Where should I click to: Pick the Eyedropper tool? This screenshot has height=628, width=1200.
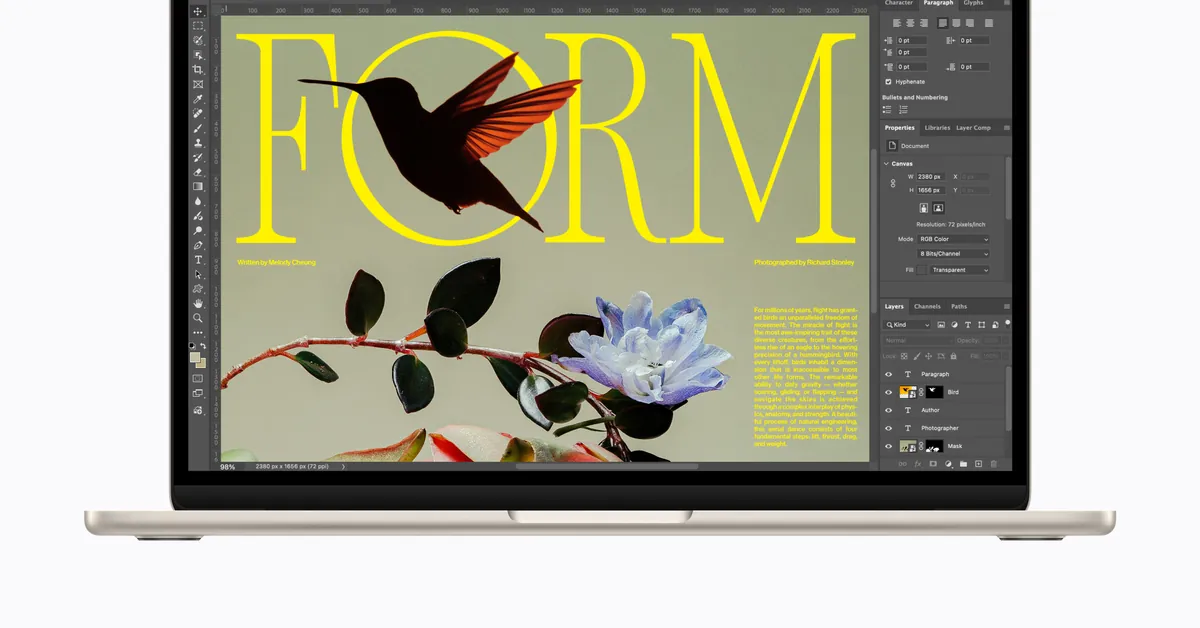198,99
